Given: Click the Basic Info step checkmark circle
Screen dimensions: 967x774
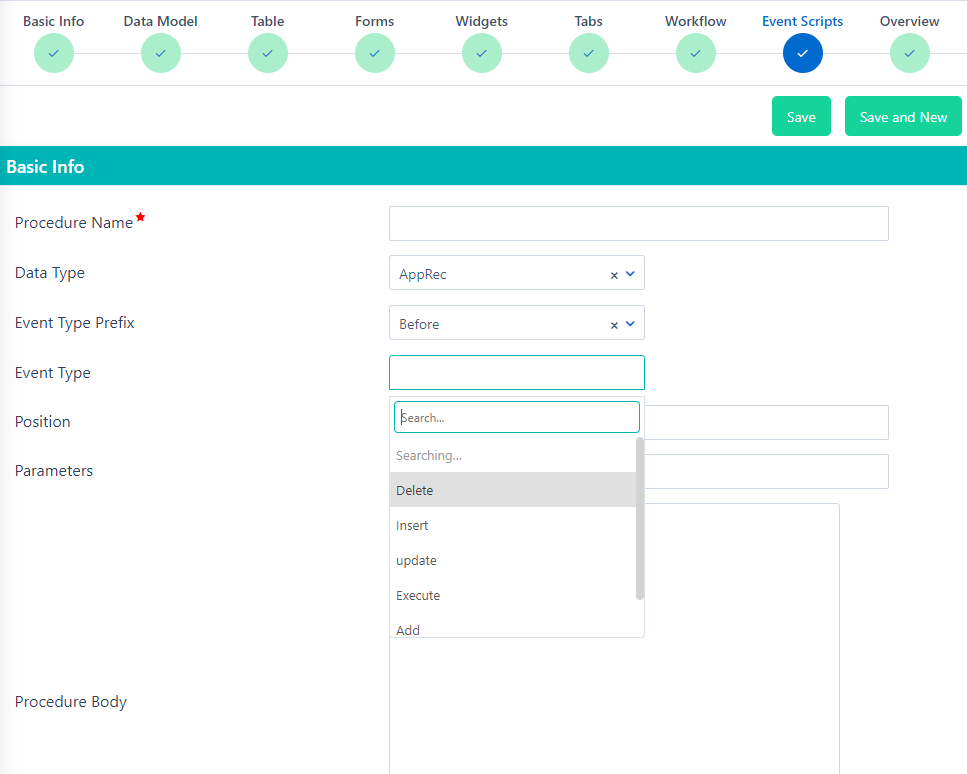Looking at the screenshot, I should pos(54,53).
